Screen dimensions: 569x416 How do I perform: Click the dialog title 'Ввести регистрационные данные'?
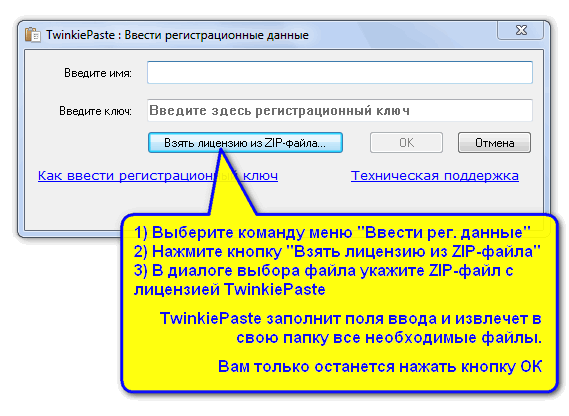click(x=217, y=35)
